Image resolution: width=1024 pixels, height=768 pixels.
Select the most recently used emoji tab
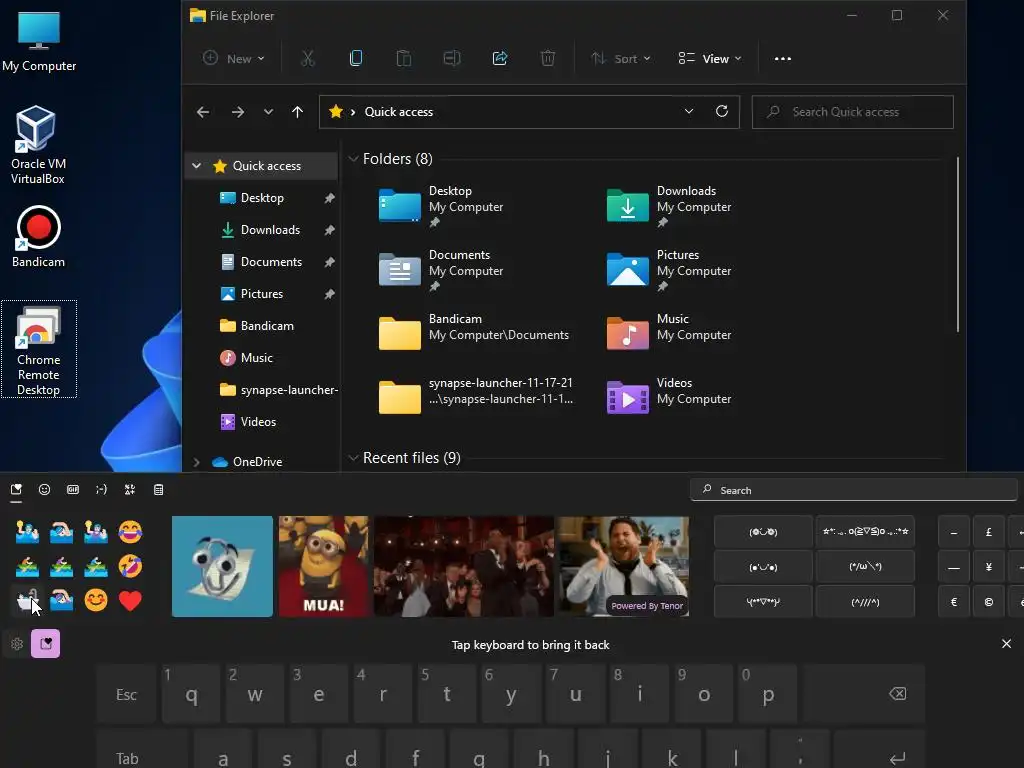pyautogui.click(x=16, y=490)
